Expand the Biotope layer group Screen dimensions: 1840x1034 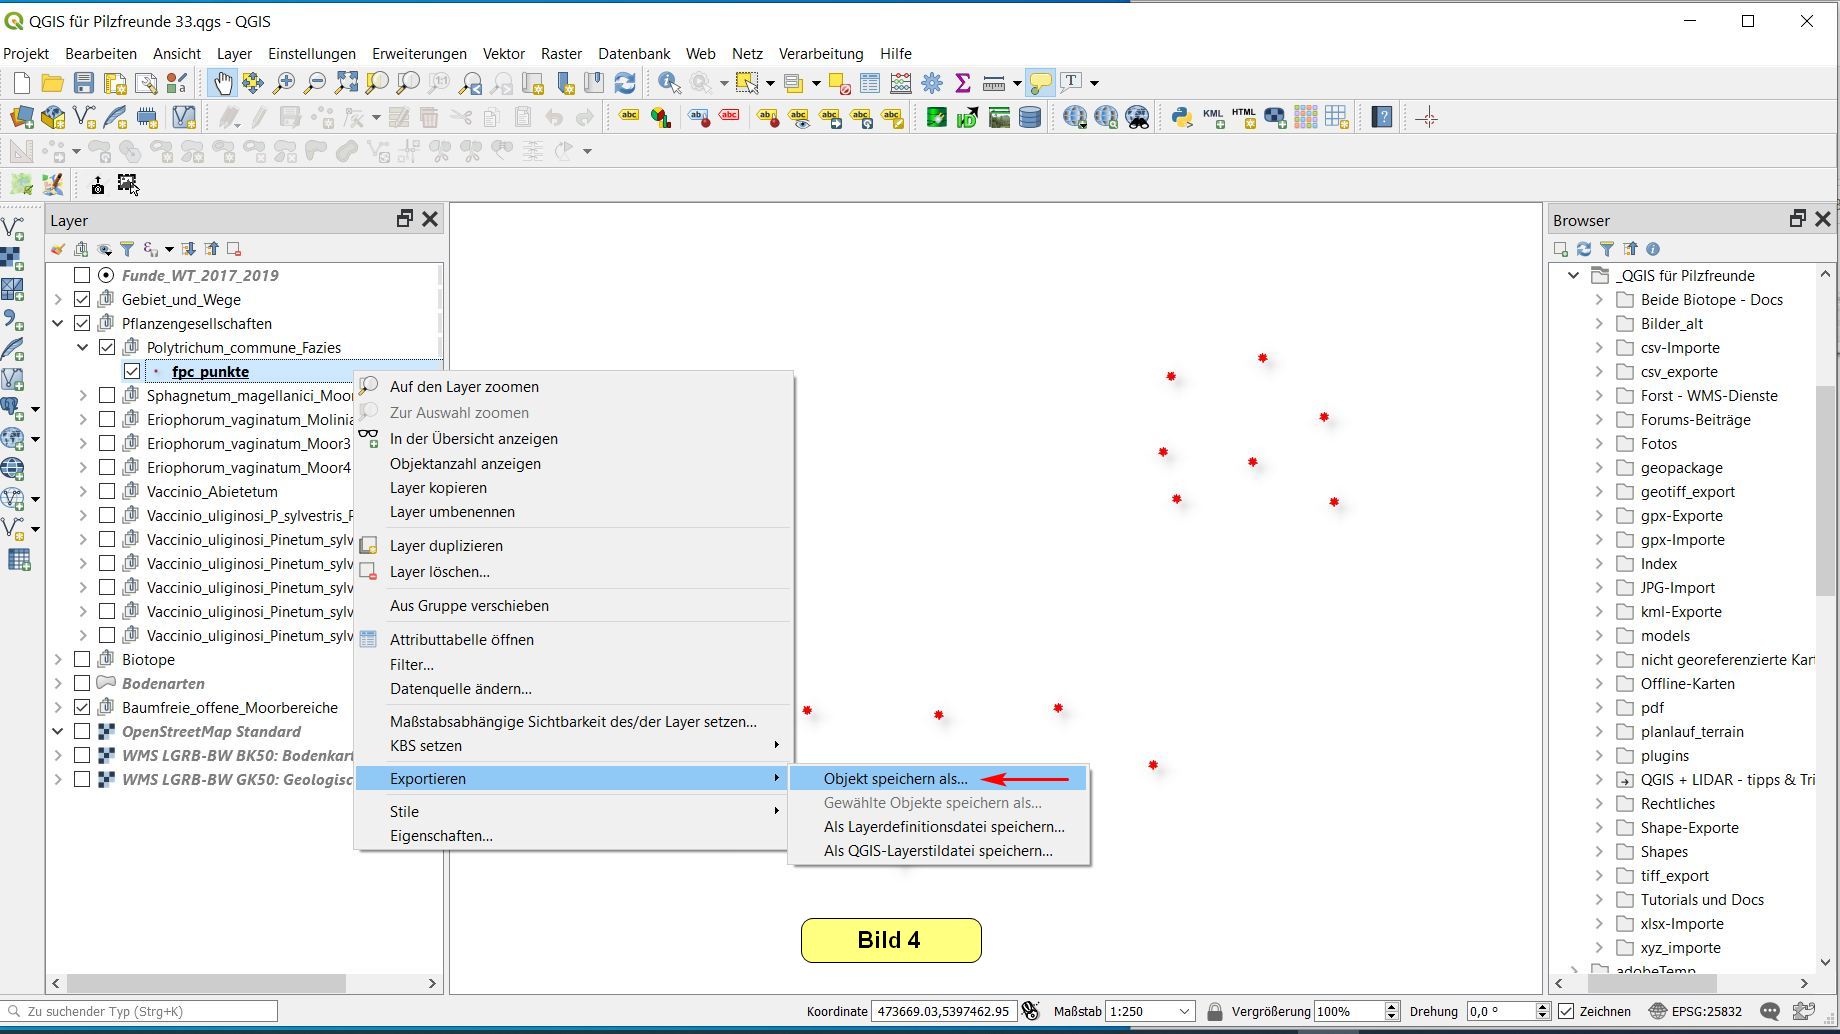pos(58,659)
